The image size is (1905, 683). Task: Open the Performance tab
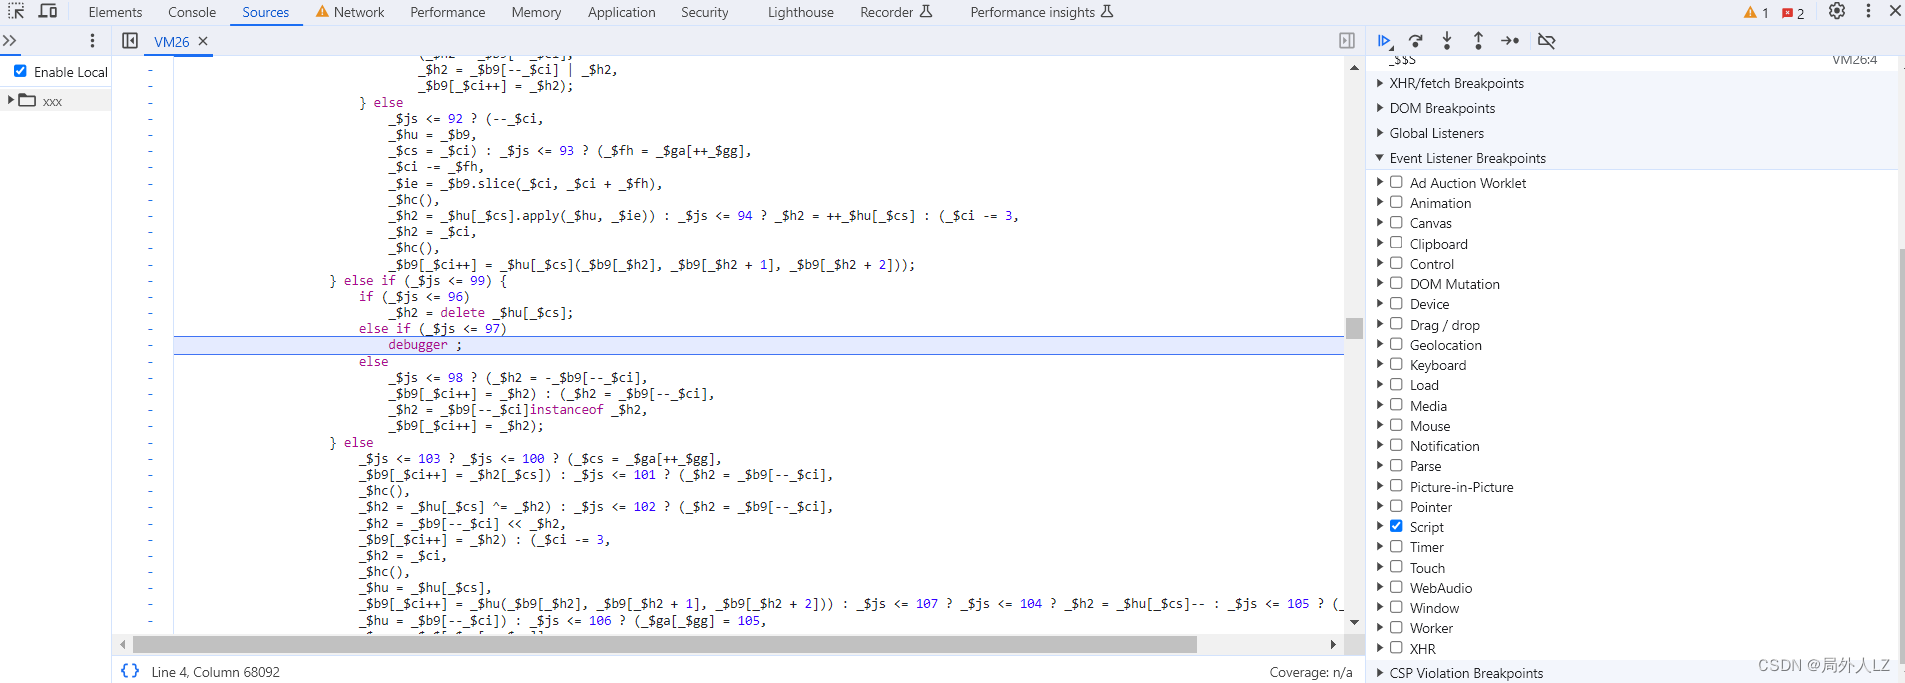pos(447,12)
